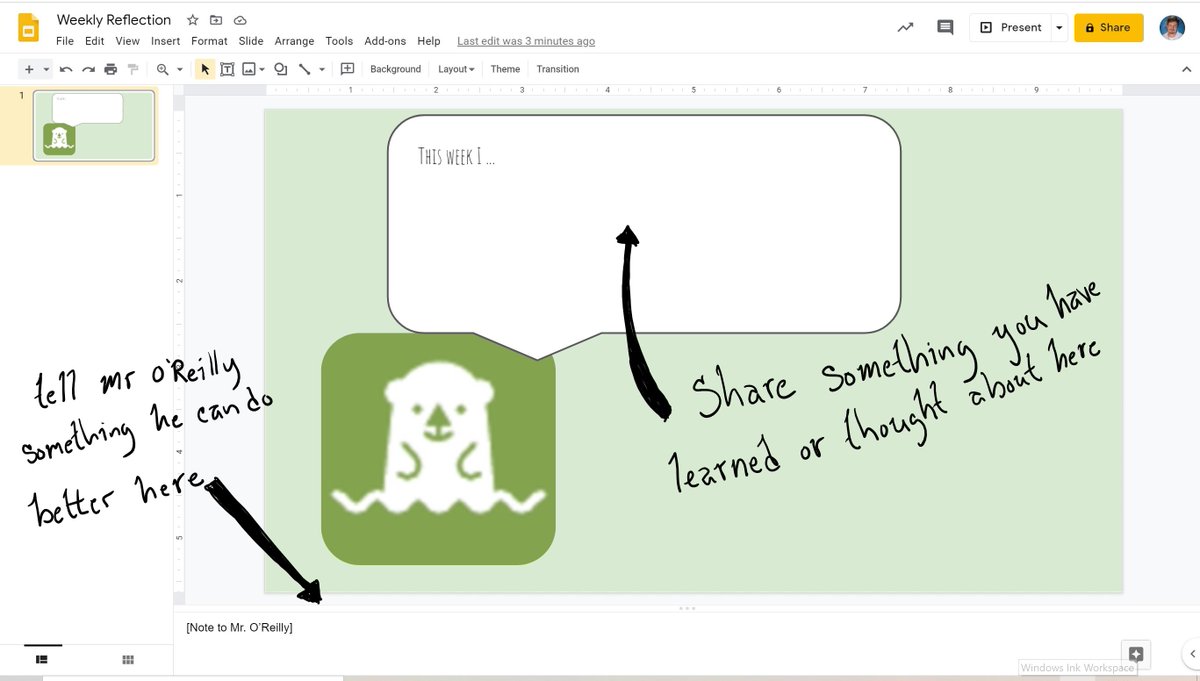
Task: Click the Background button
Action: [x=395, y=69]
